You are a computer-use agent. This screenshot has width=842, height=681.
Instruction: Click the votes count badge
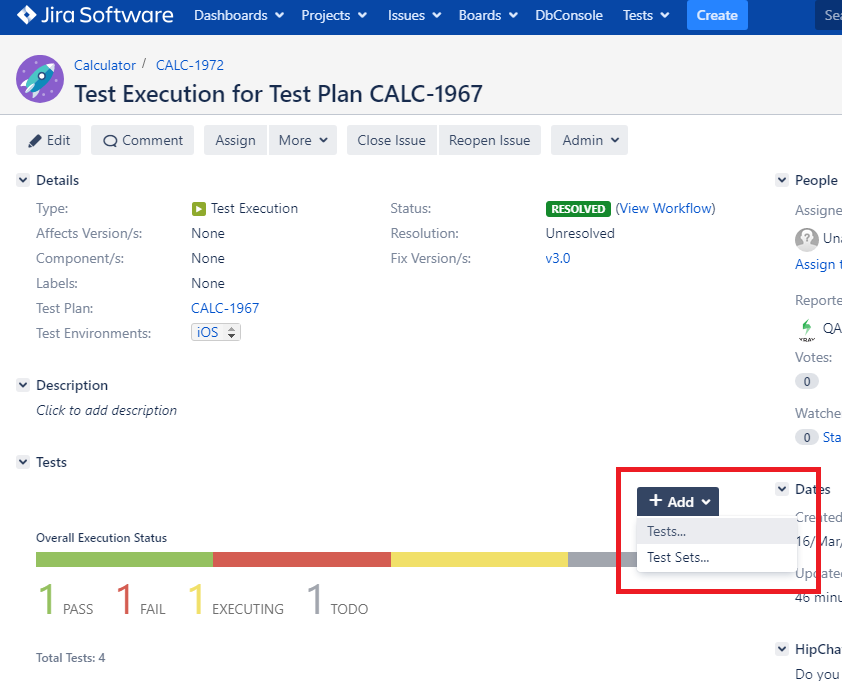coord(807,381)
